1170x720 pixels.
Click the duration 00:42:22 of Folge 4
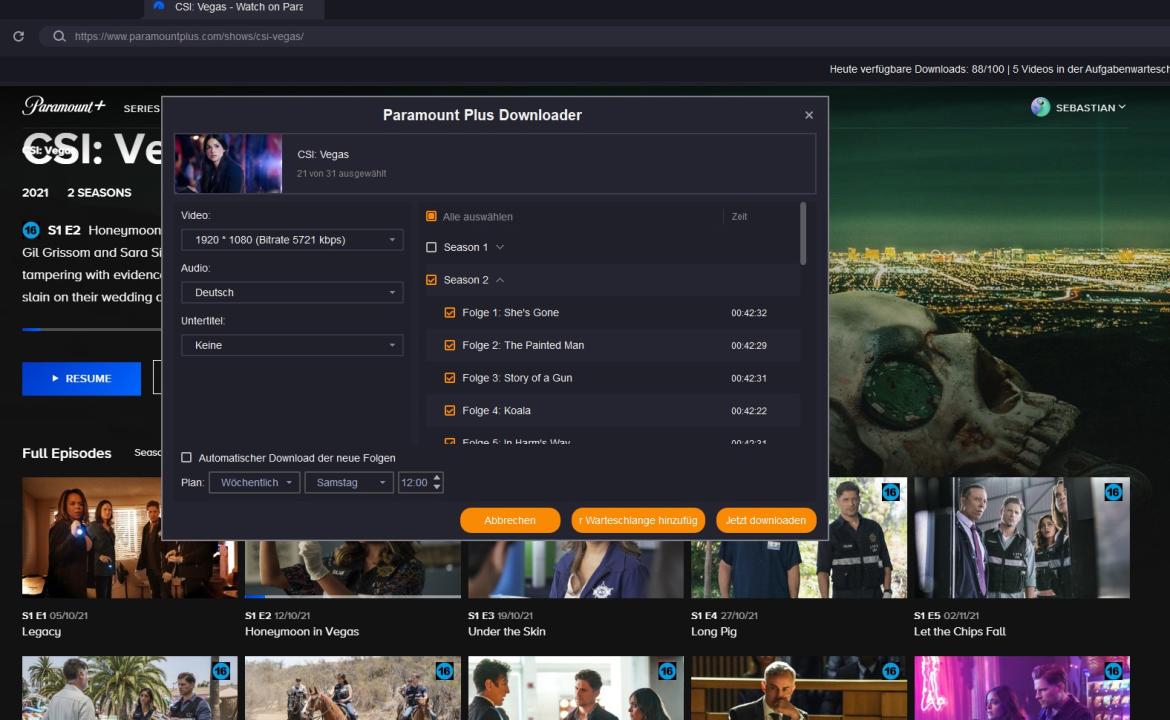click(748, 410)
